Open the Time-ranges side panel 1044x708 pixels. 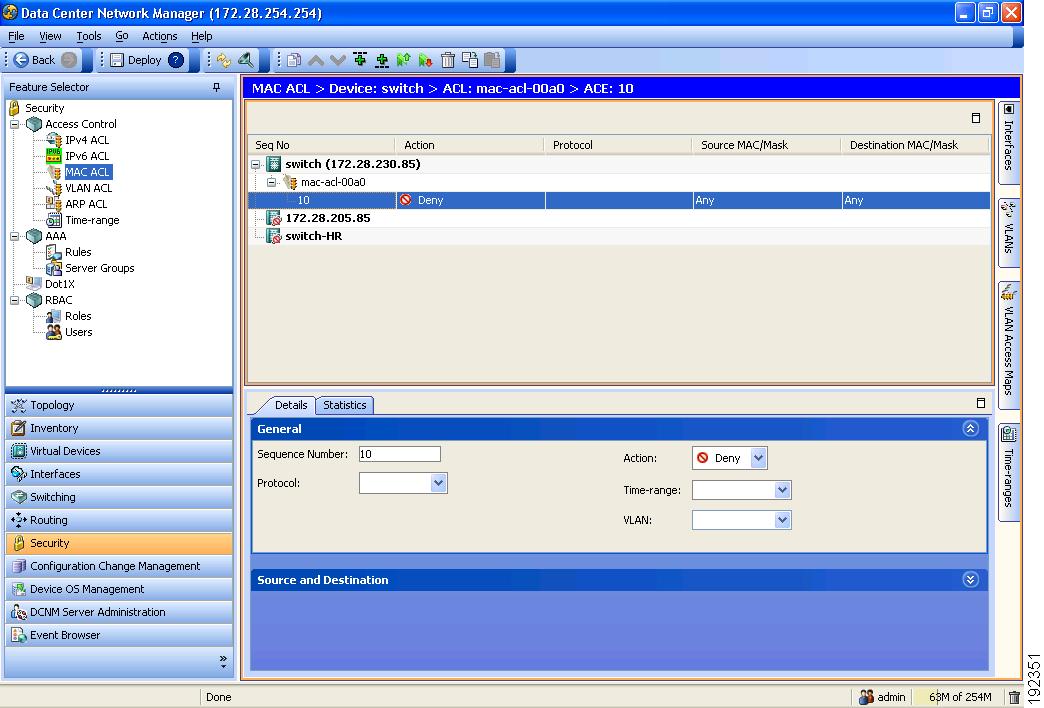1008,470
